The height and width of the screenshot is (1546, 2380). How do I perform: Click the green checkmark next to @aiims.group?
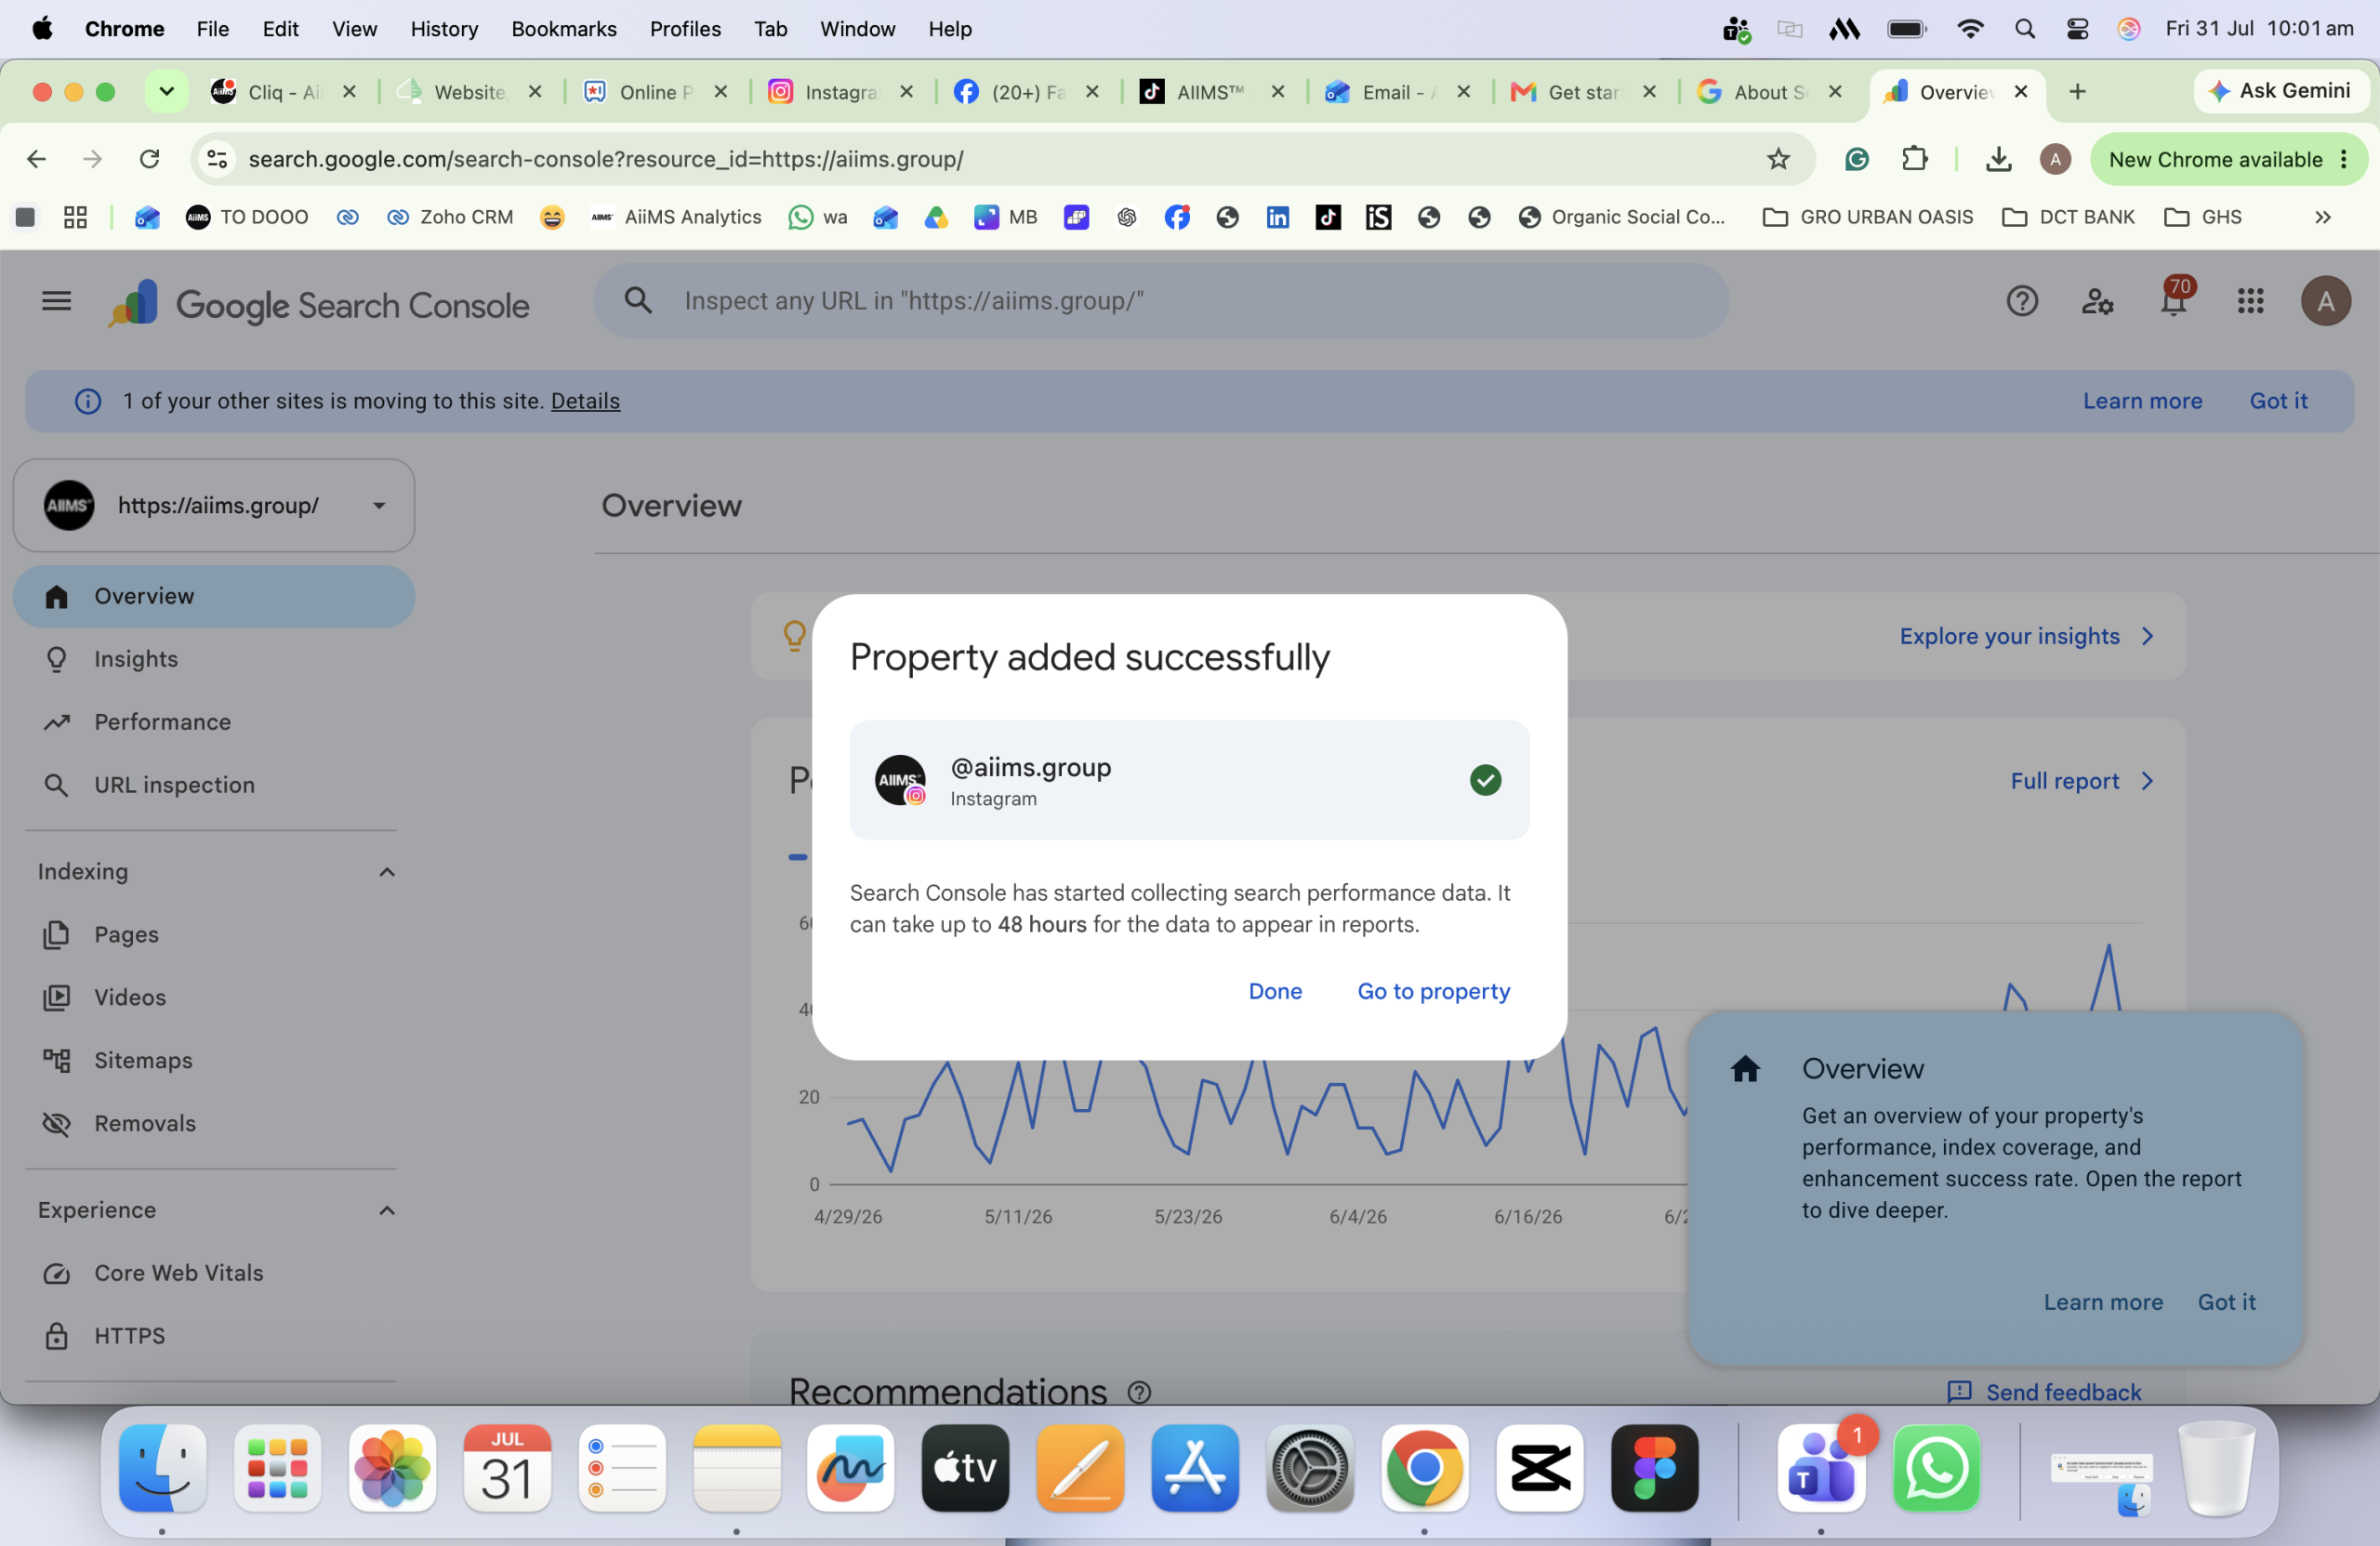click(1485, 780)
